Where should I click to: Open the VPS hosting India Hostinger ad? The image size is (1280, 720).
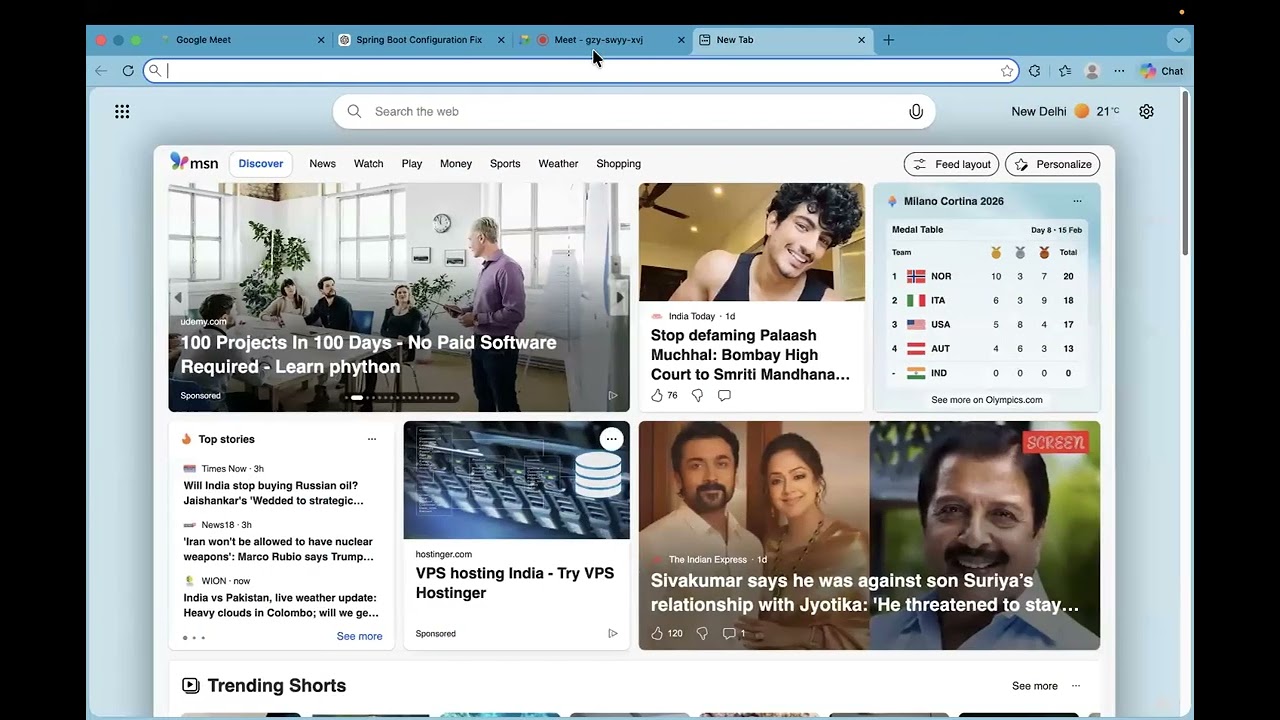point(515,583)
